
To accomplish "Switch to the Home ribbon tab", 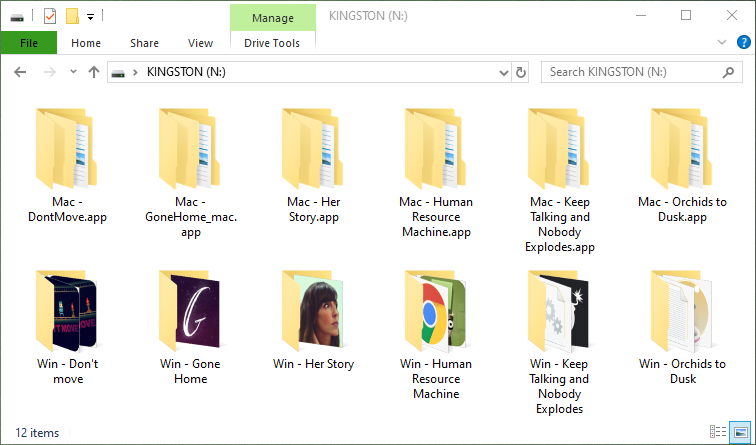I will 86,43.
